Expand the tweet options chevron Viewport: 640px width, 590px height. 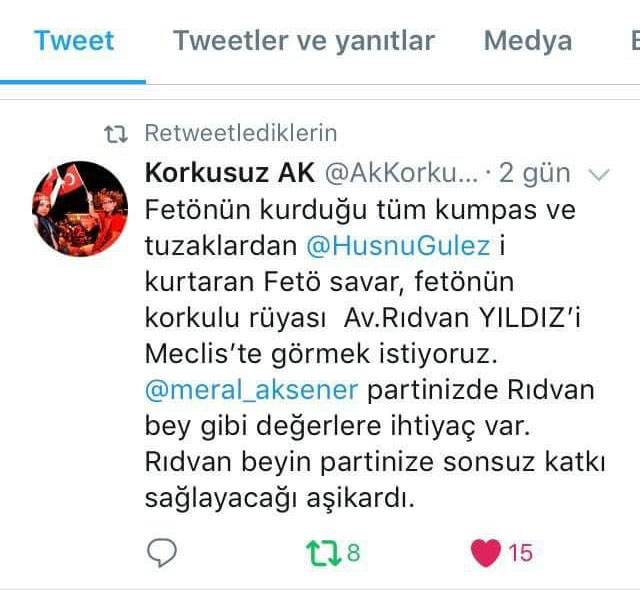pos(598,175)
